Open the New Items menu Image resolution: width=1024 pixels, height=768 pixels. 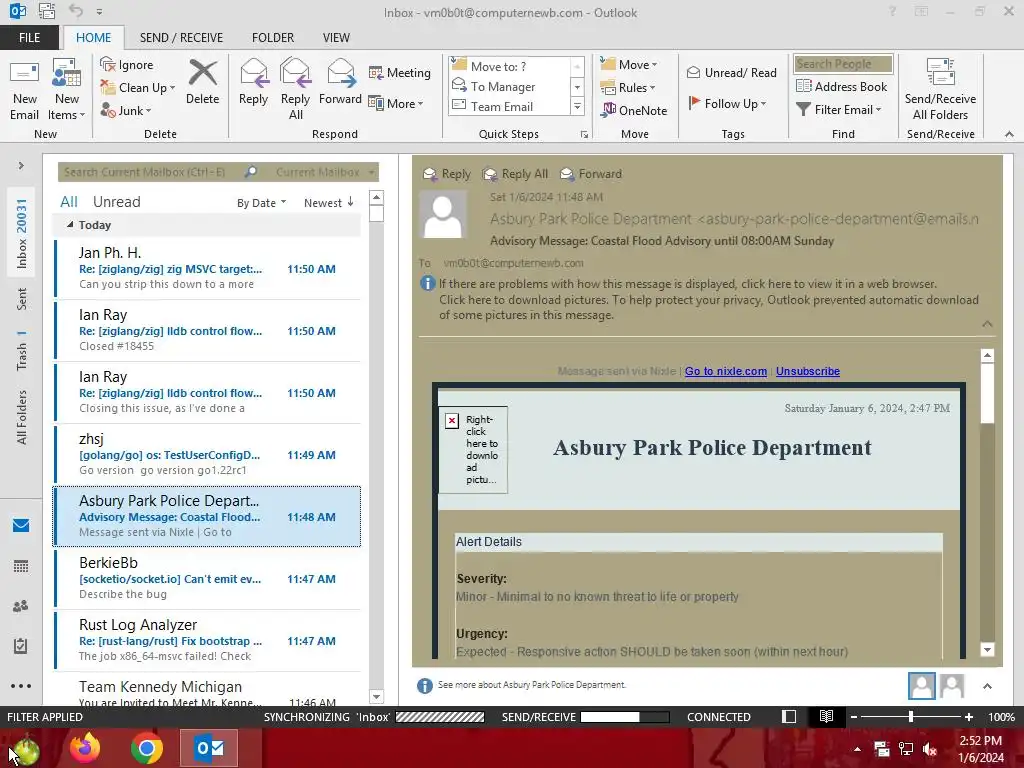67,90
